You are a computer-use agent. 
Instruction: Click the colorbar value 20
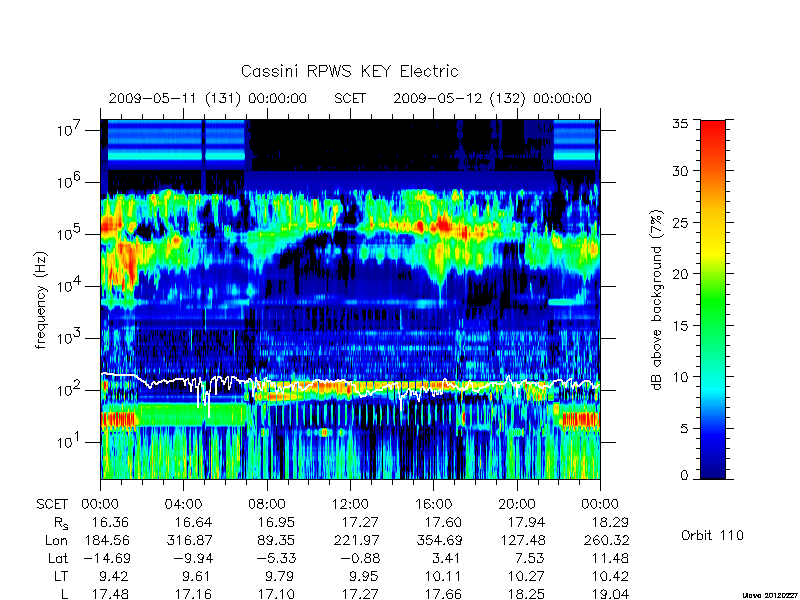click(x=680, y=273)
